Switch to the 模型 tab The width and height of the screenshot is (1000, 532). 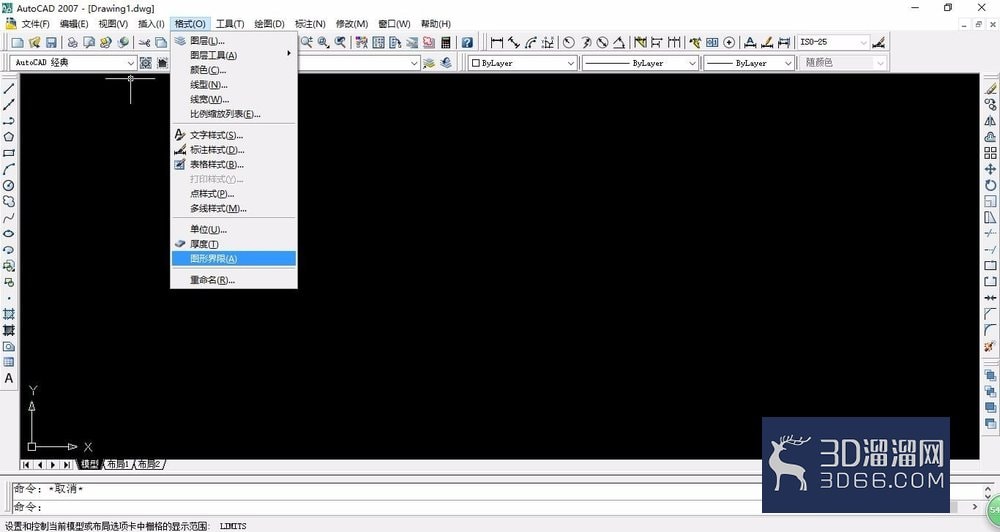[89, 464]
